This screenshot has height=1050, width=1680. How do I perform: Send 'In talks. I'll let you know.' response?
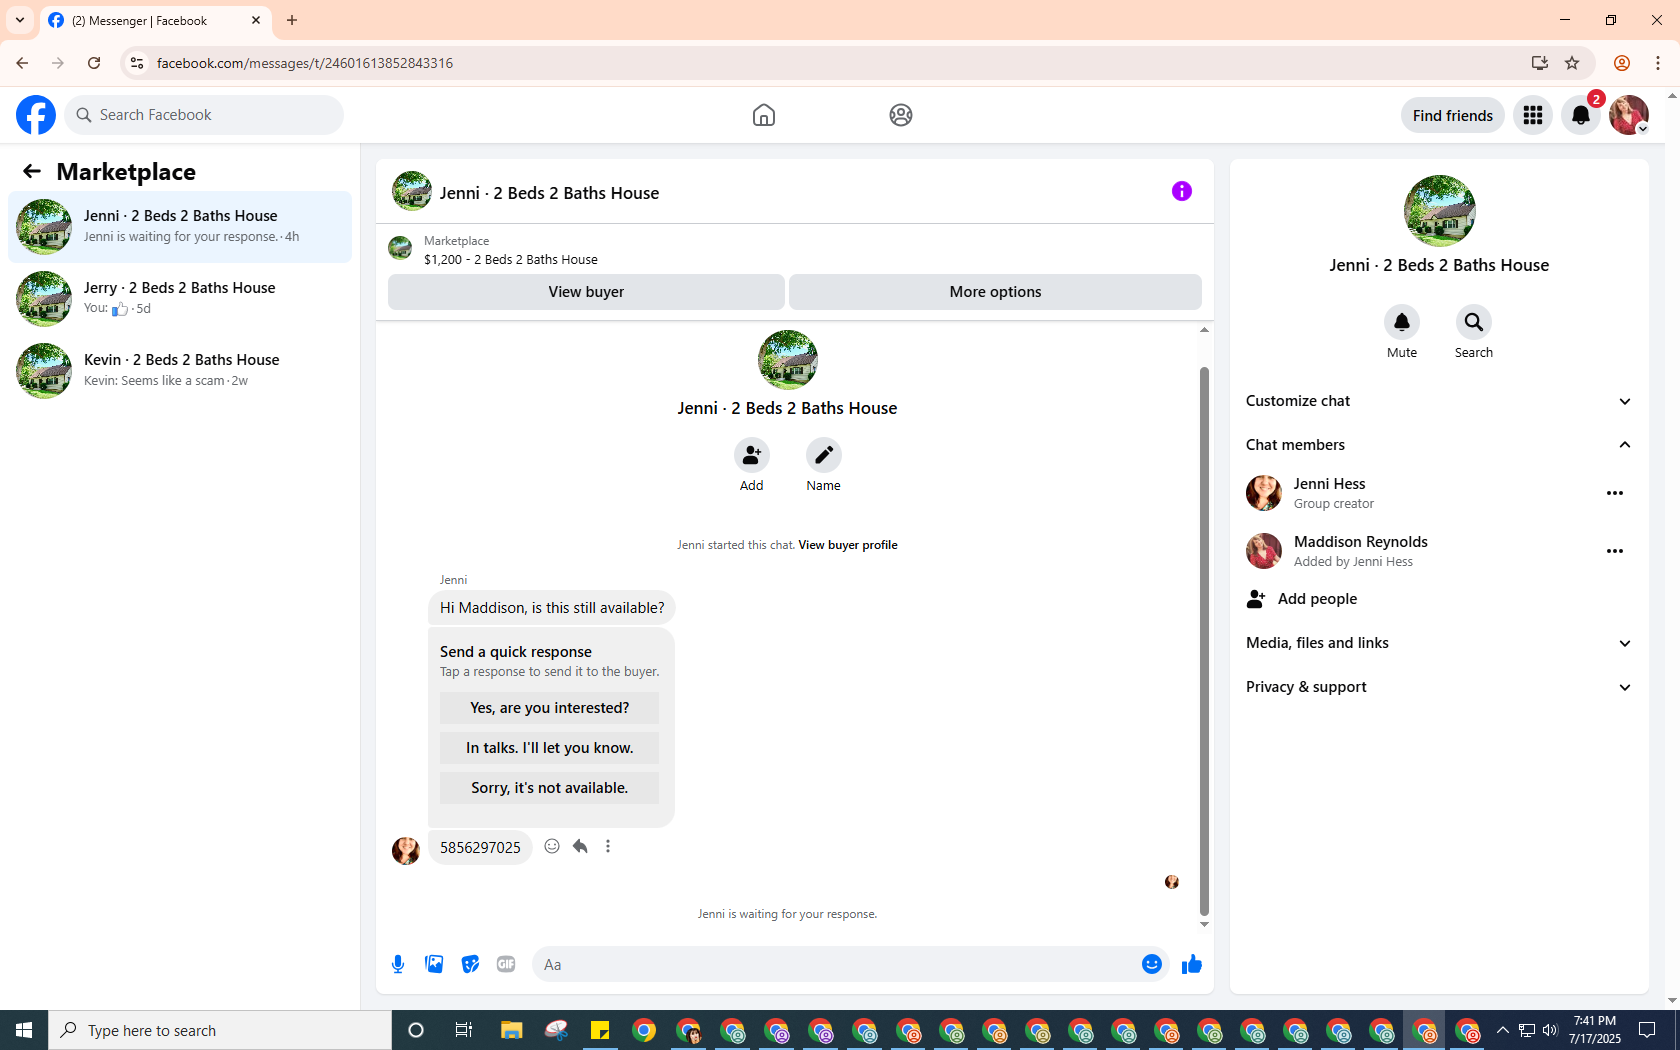pos(549,748)
